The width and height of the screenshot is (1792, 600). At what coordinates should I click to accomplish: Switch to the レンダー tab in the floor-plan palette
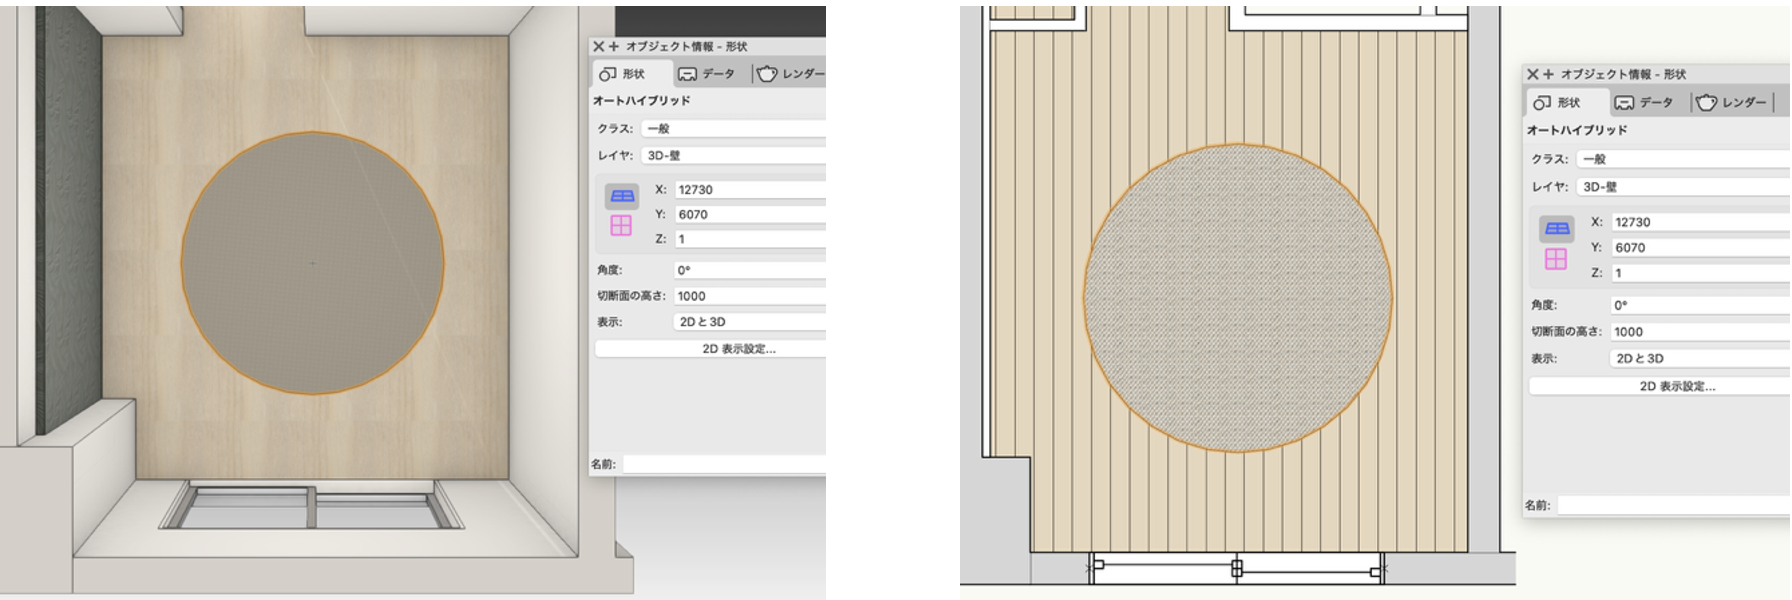pyautogui.click(x=1732, y=102)
